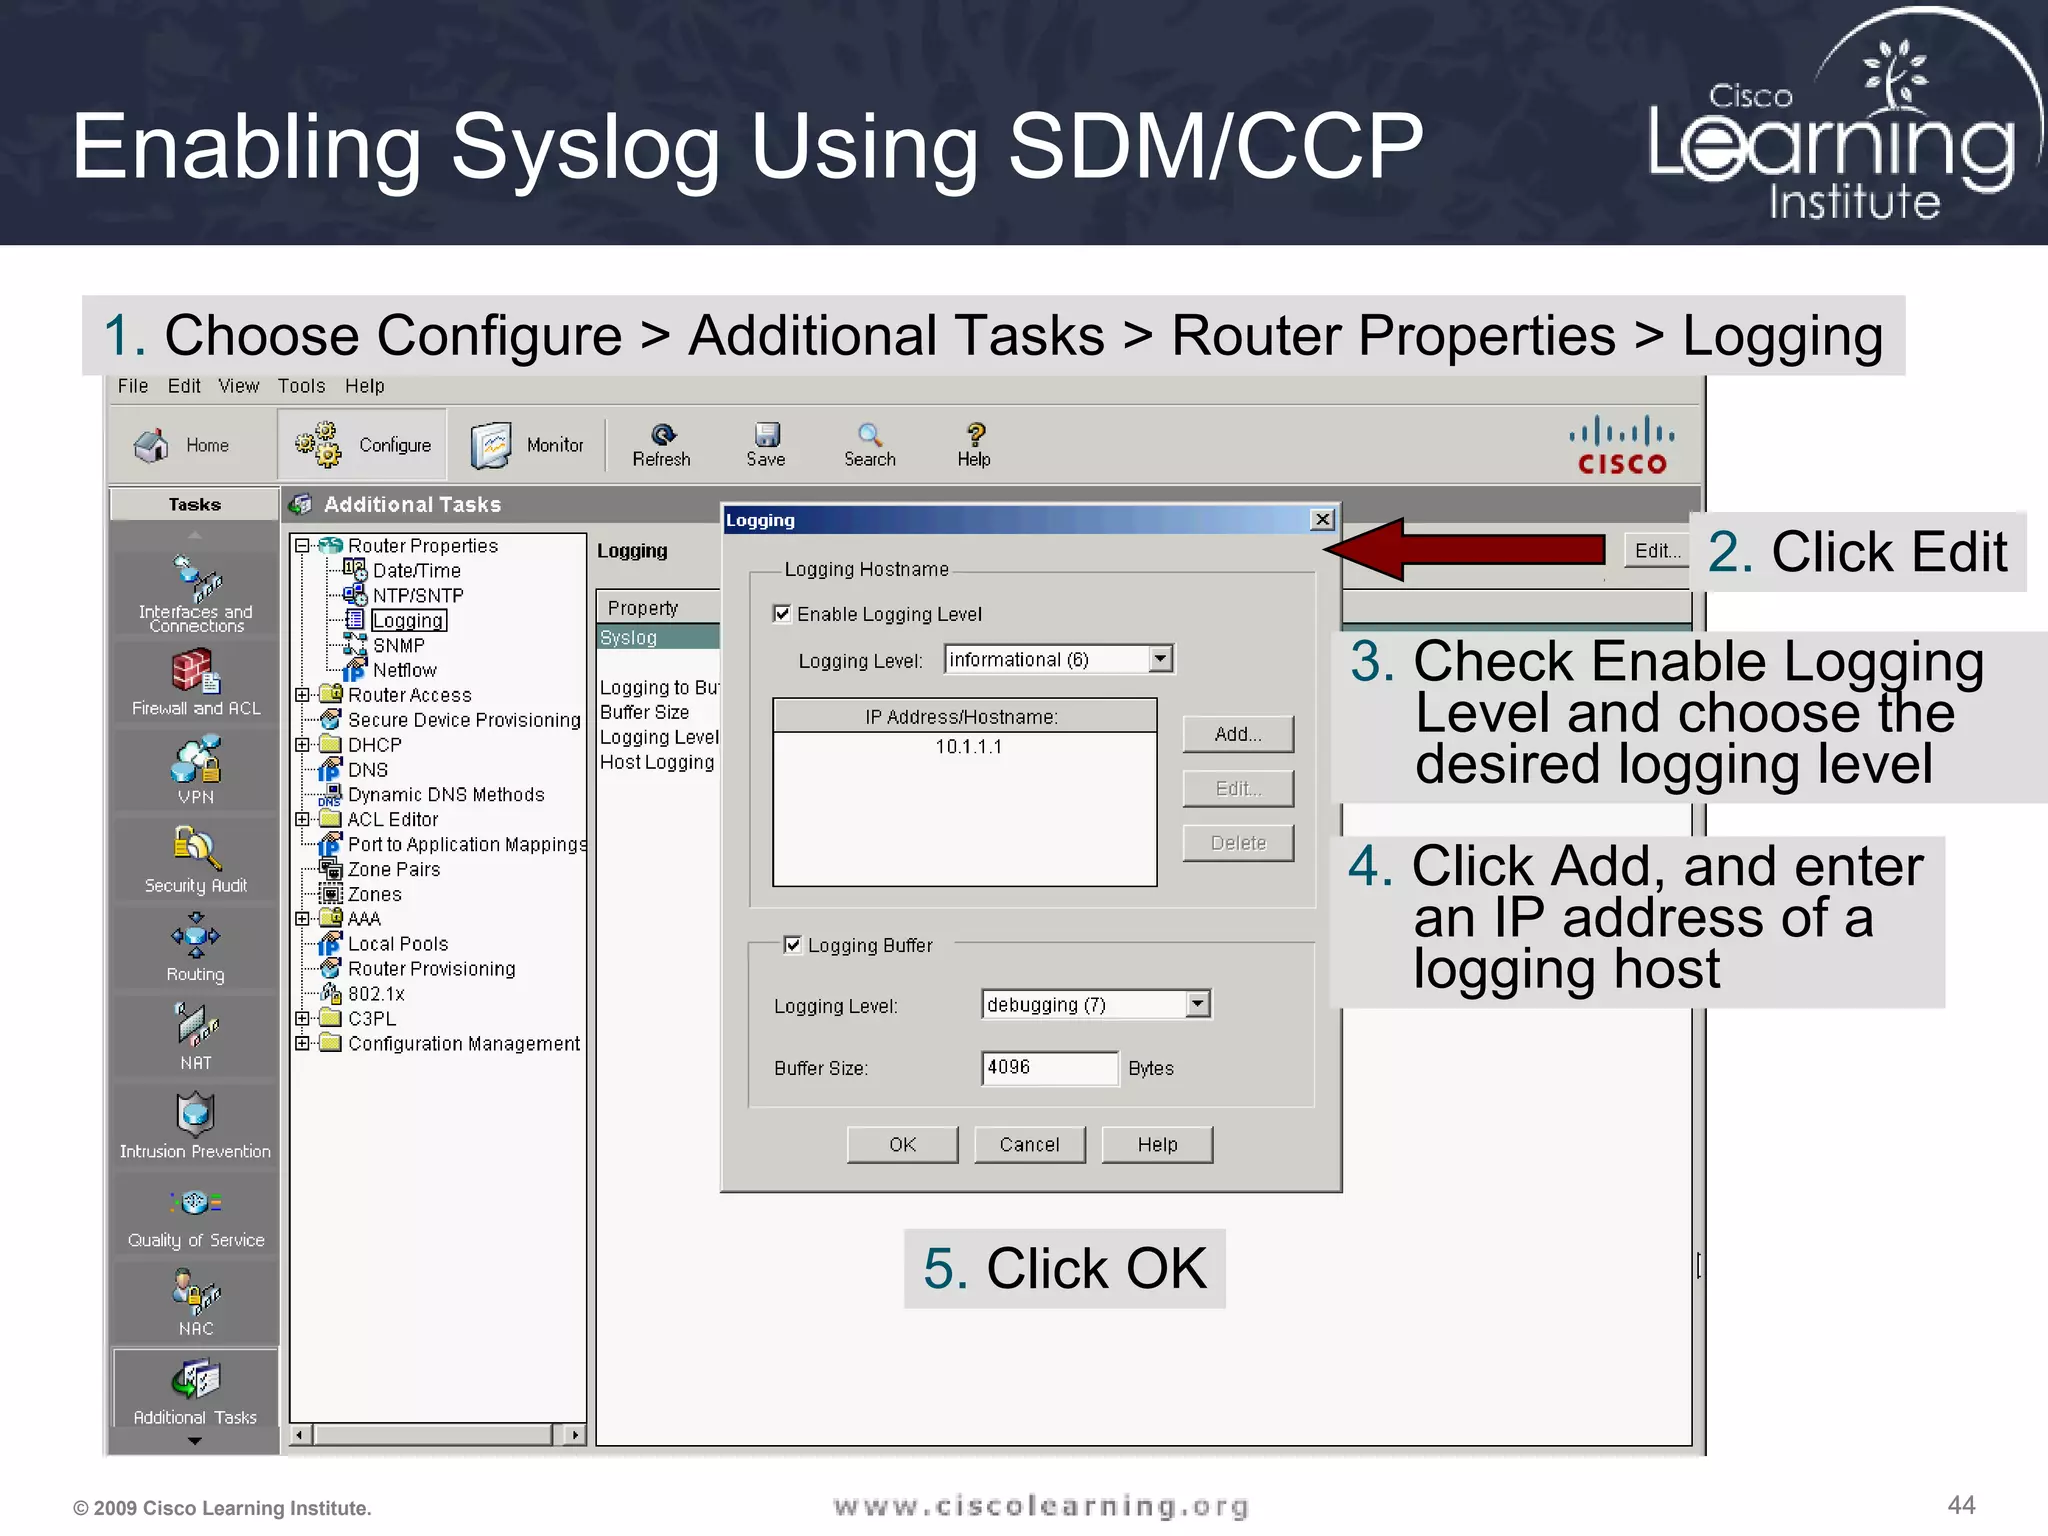Toggle Enable Logging Level checkbox
This screenshot has height=1536, width=2048.
click(782, 614)
